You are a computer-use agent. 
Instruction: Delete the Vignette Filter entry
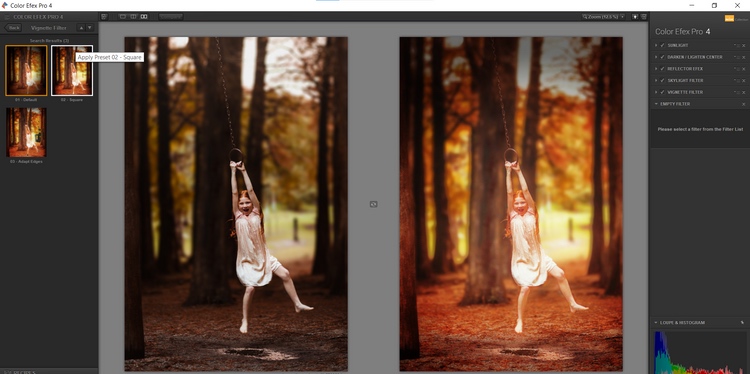pyautogui.click(x=744, y=92)
